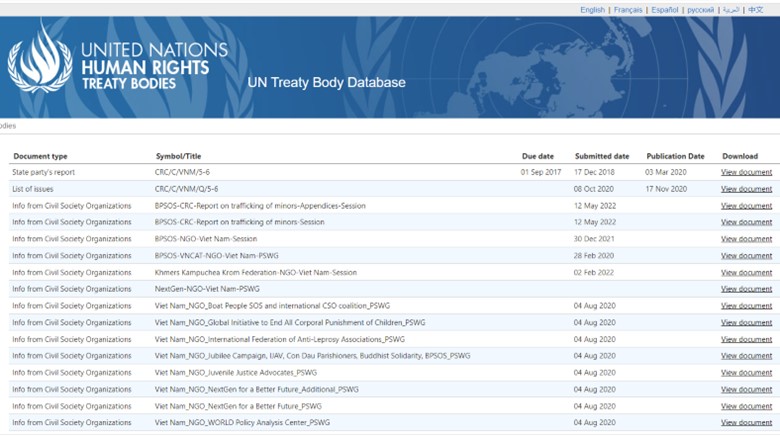The width and height of the screenshot is (780, 438).
Task: Click the Symbol/Title column header
Action: tap(178, 156)
